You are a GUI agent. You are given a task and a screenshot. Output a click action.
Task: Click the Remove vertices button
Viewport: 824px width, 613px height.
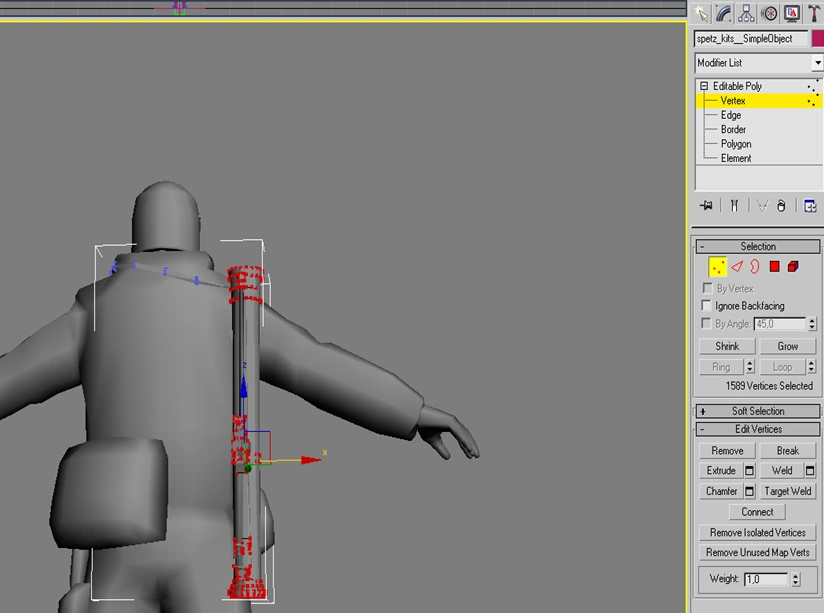727,451
